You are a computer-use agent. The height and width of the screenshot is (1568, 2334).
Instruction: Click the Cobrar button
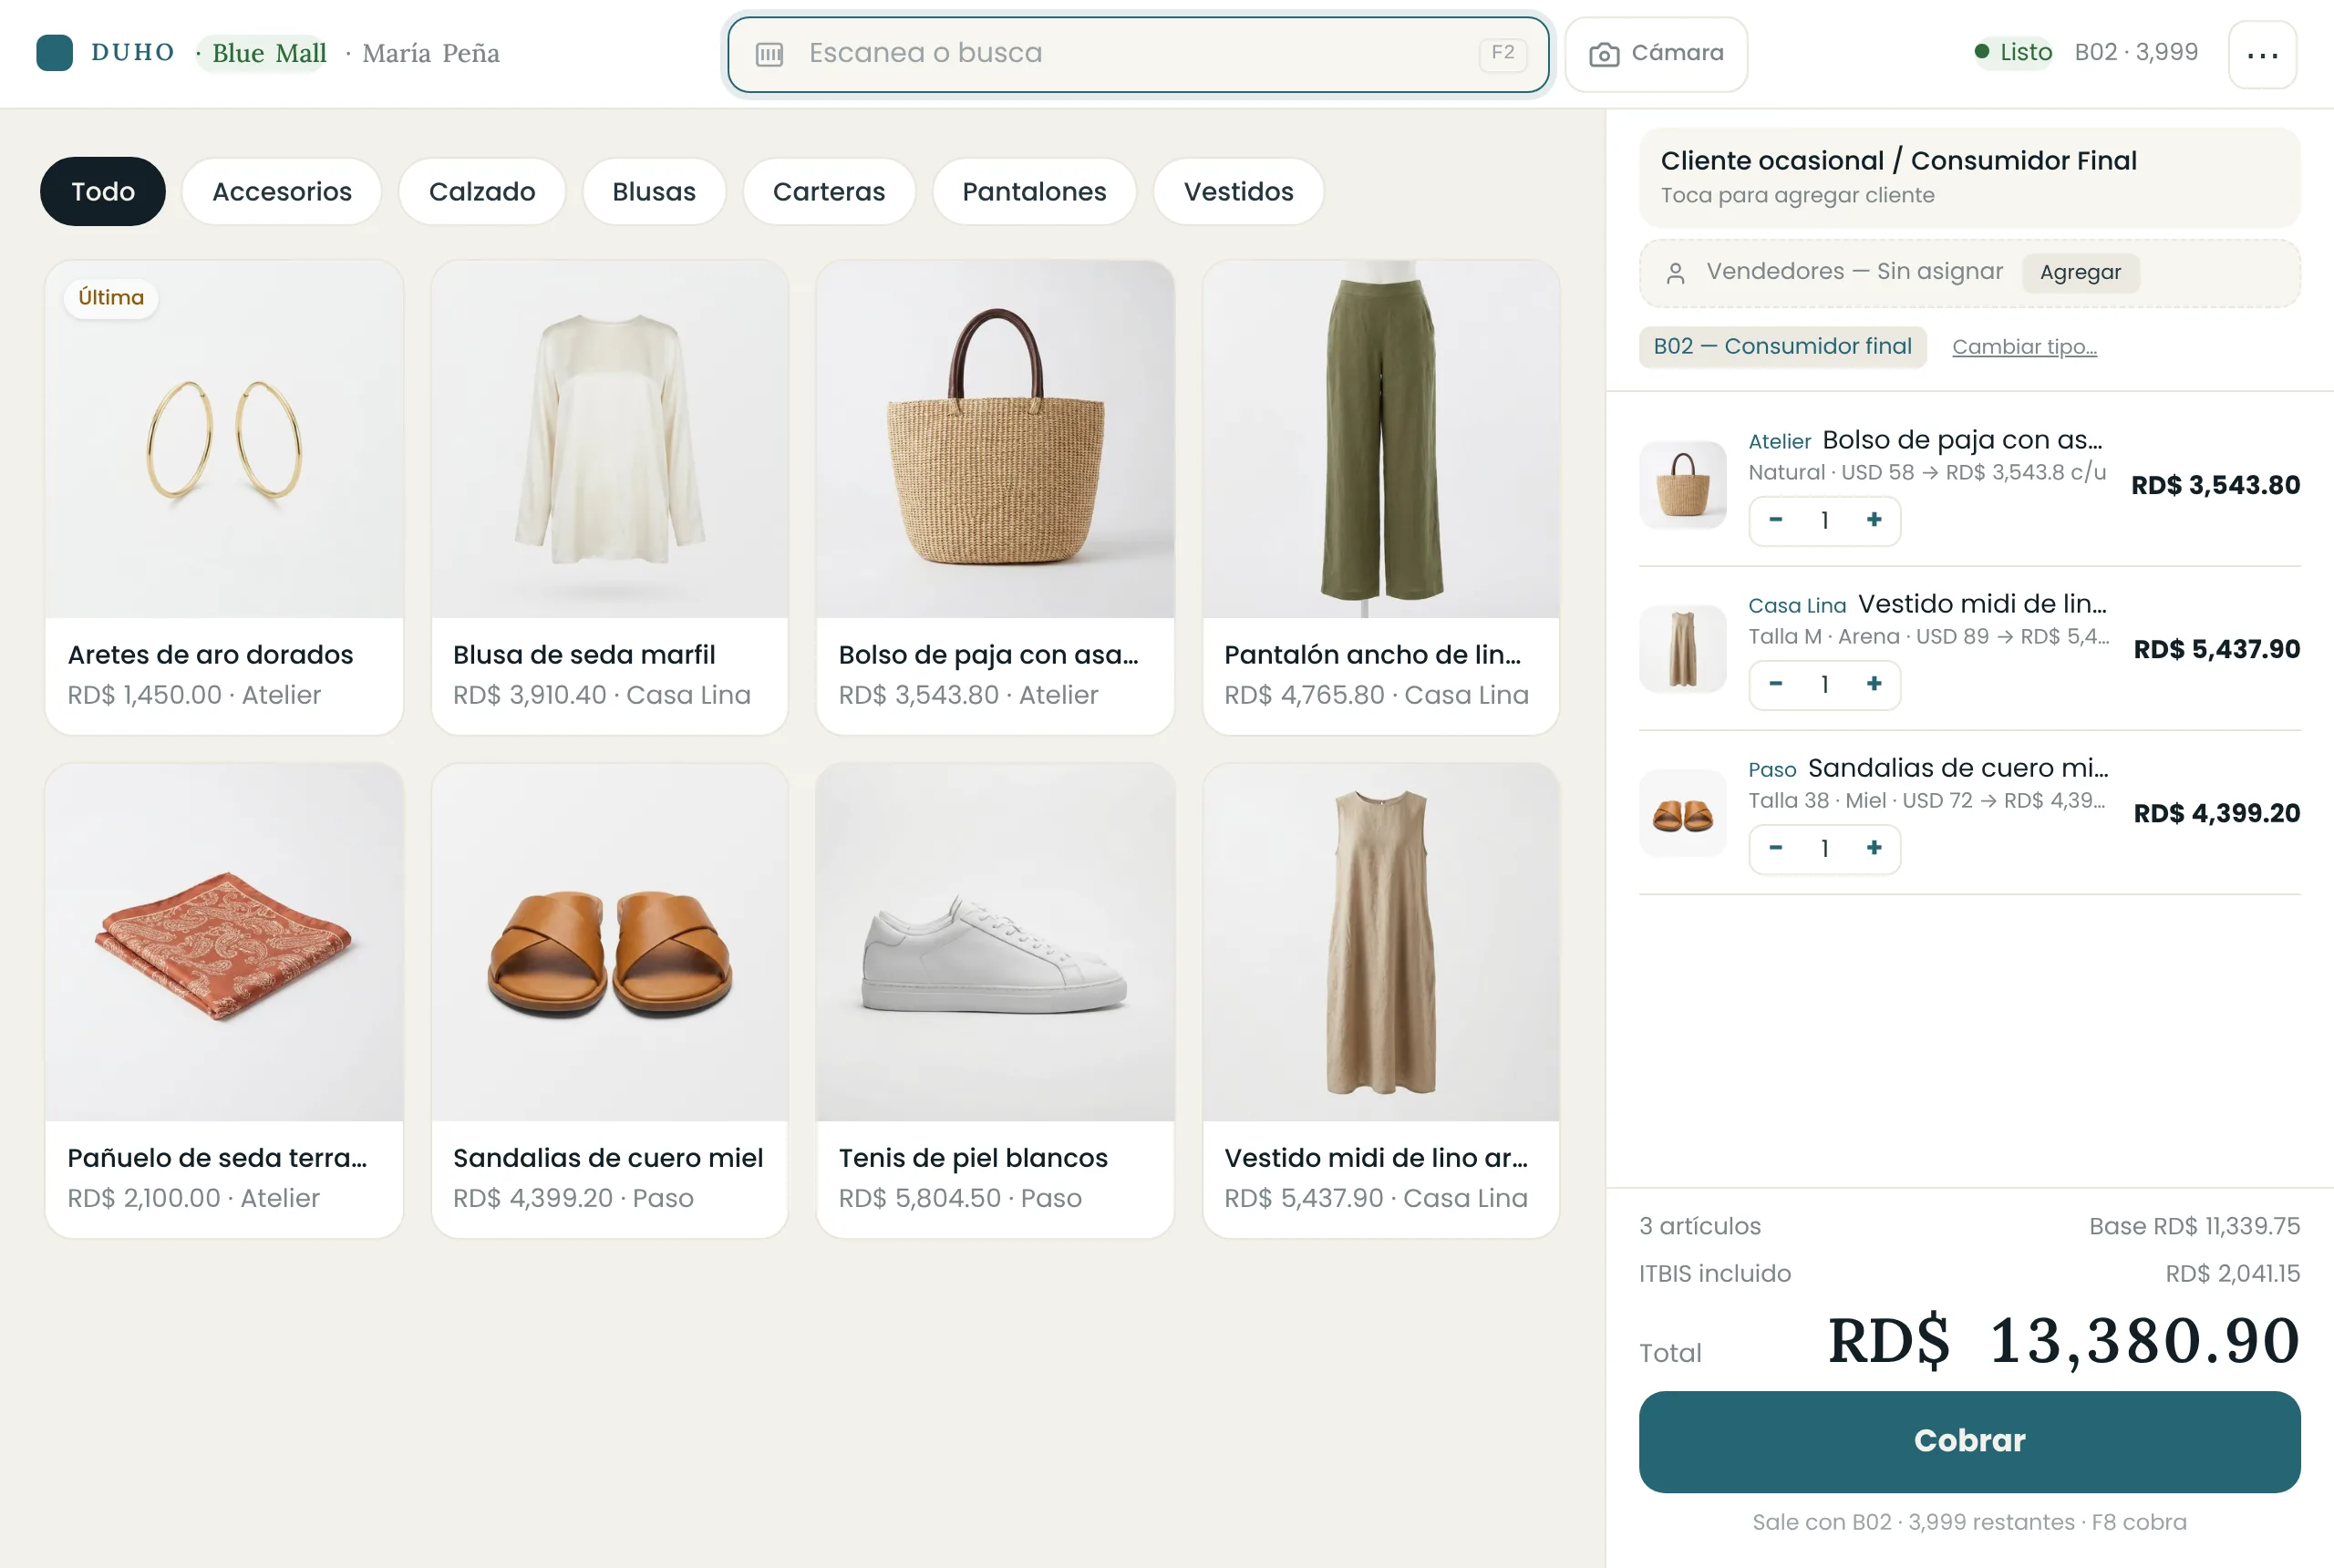[x=1969, y=1441]
